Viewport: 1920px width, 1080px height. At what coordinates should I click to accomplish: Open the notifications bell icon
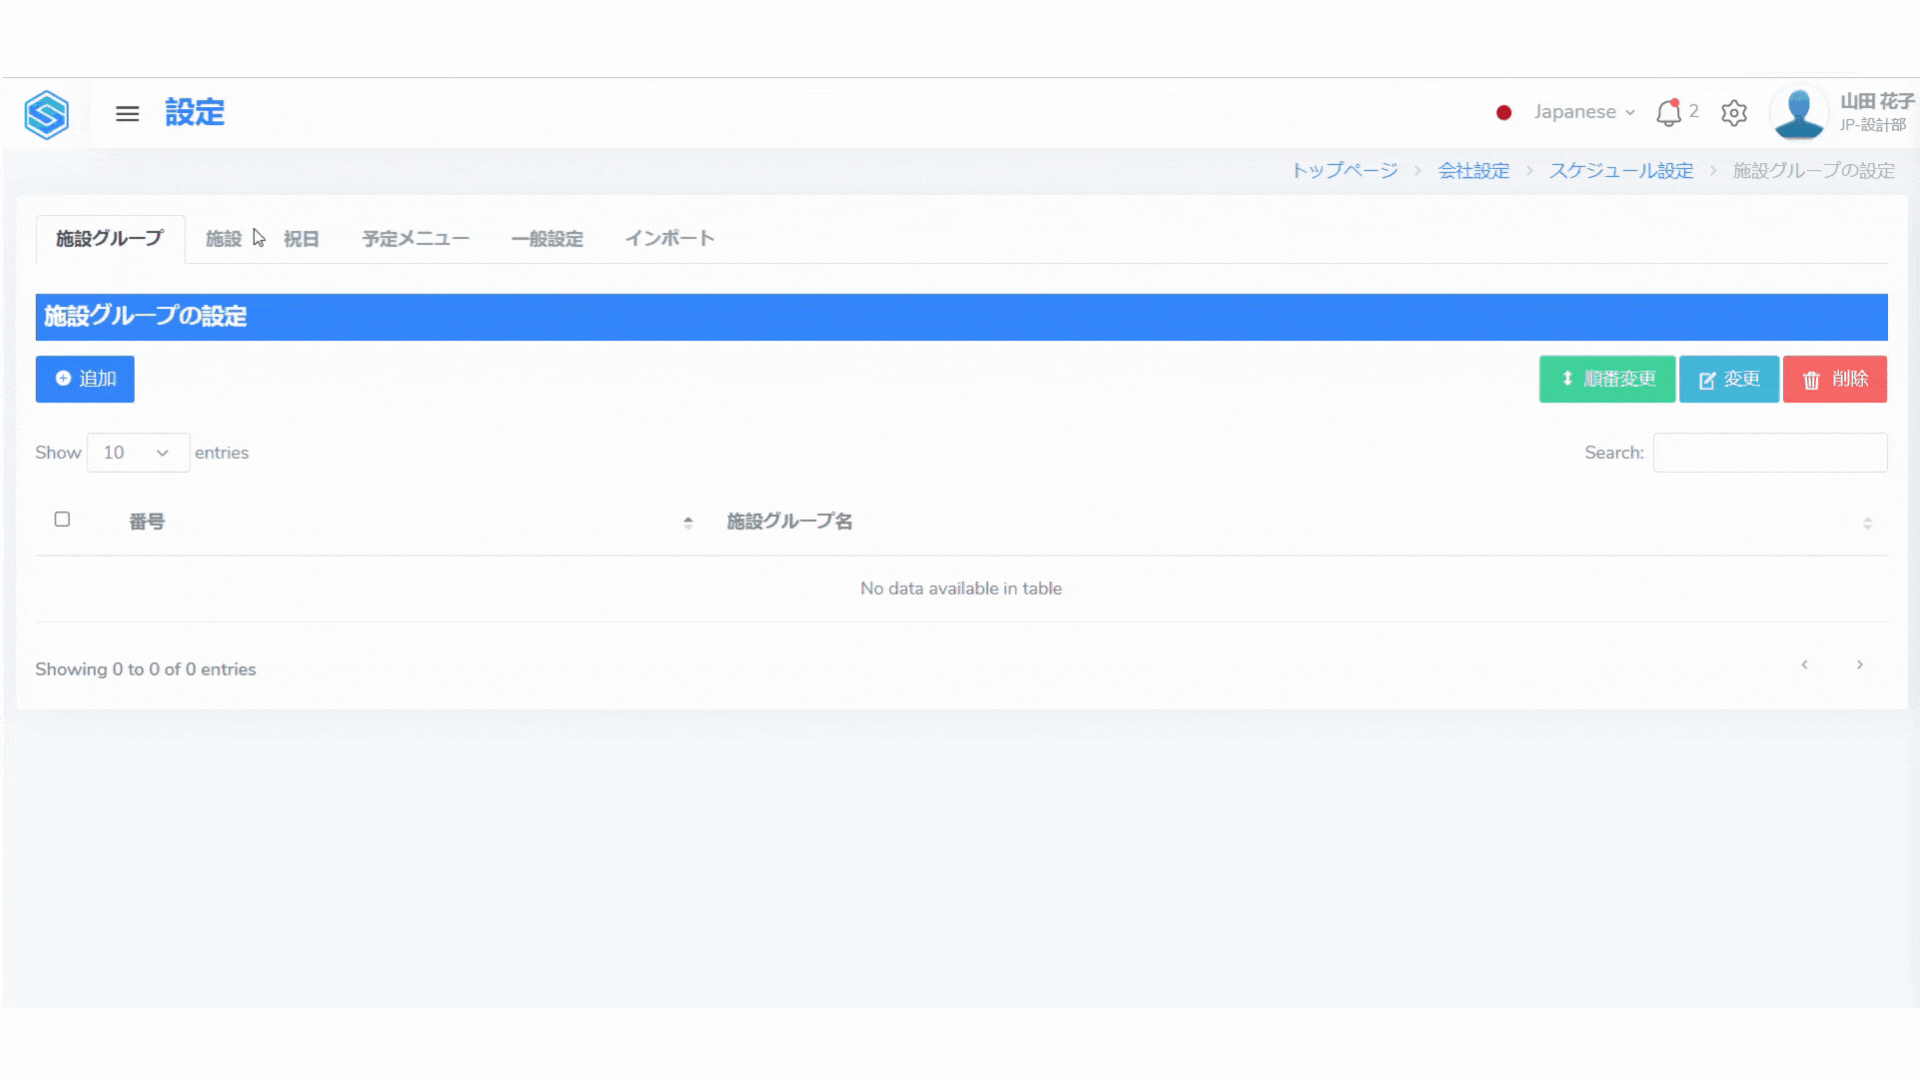tap(1668, 113)
